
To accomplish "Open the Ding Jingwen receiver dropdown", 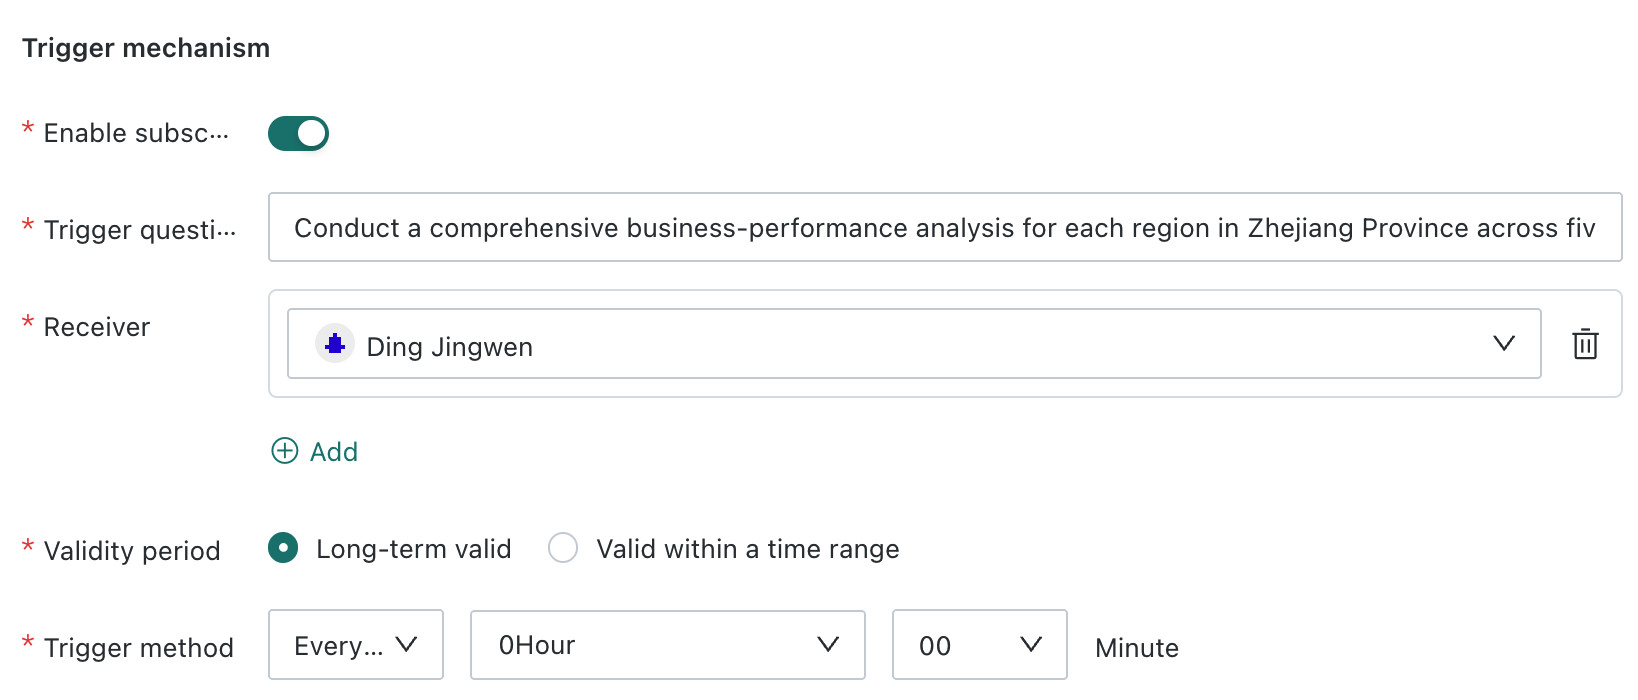I will pos(914,344).
